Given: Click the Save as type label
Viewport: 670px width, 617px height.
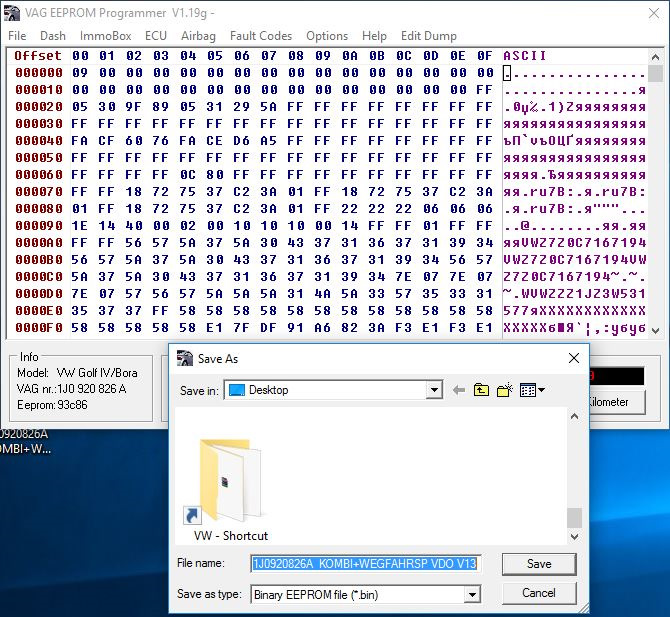Looking at the screenshot, I should pos(209,594).
